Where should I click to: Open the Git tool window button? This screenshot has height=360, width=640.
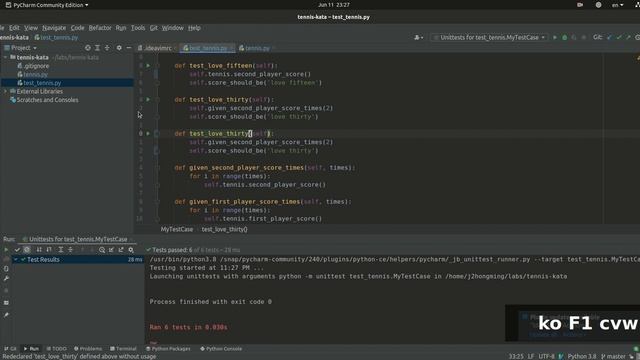(x=10, y=349)
